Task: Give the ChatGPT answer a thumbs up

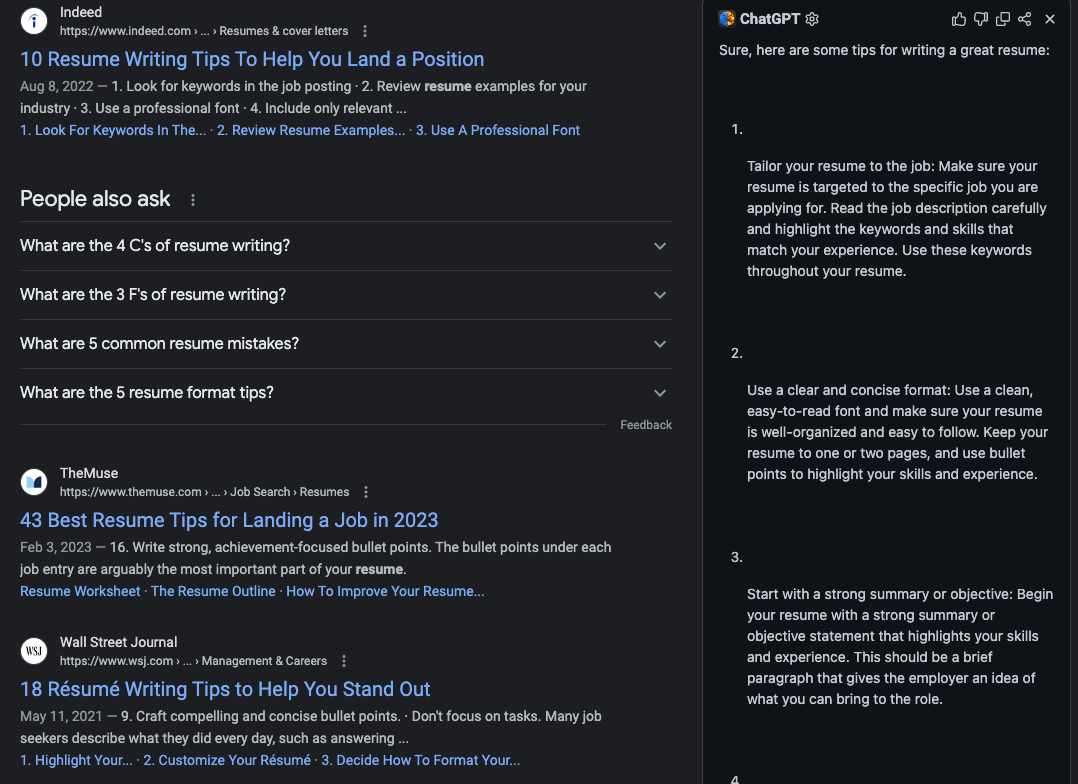Action: 958,19
